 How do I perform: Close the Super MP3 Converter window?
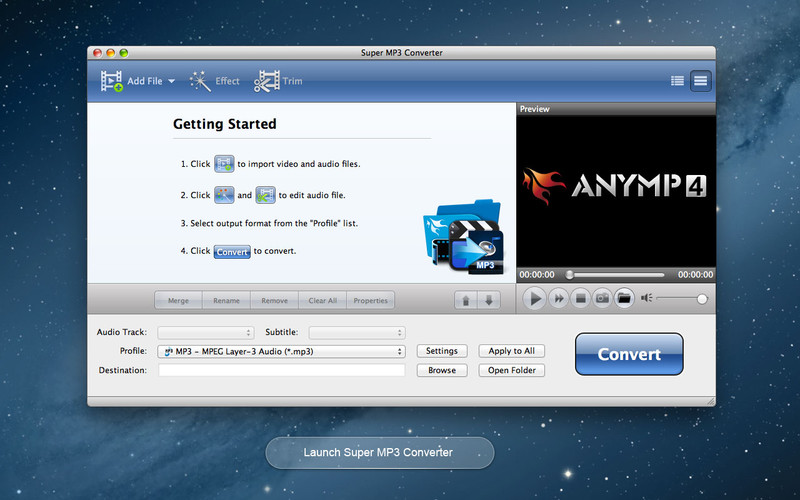click(x=97, y=53)
